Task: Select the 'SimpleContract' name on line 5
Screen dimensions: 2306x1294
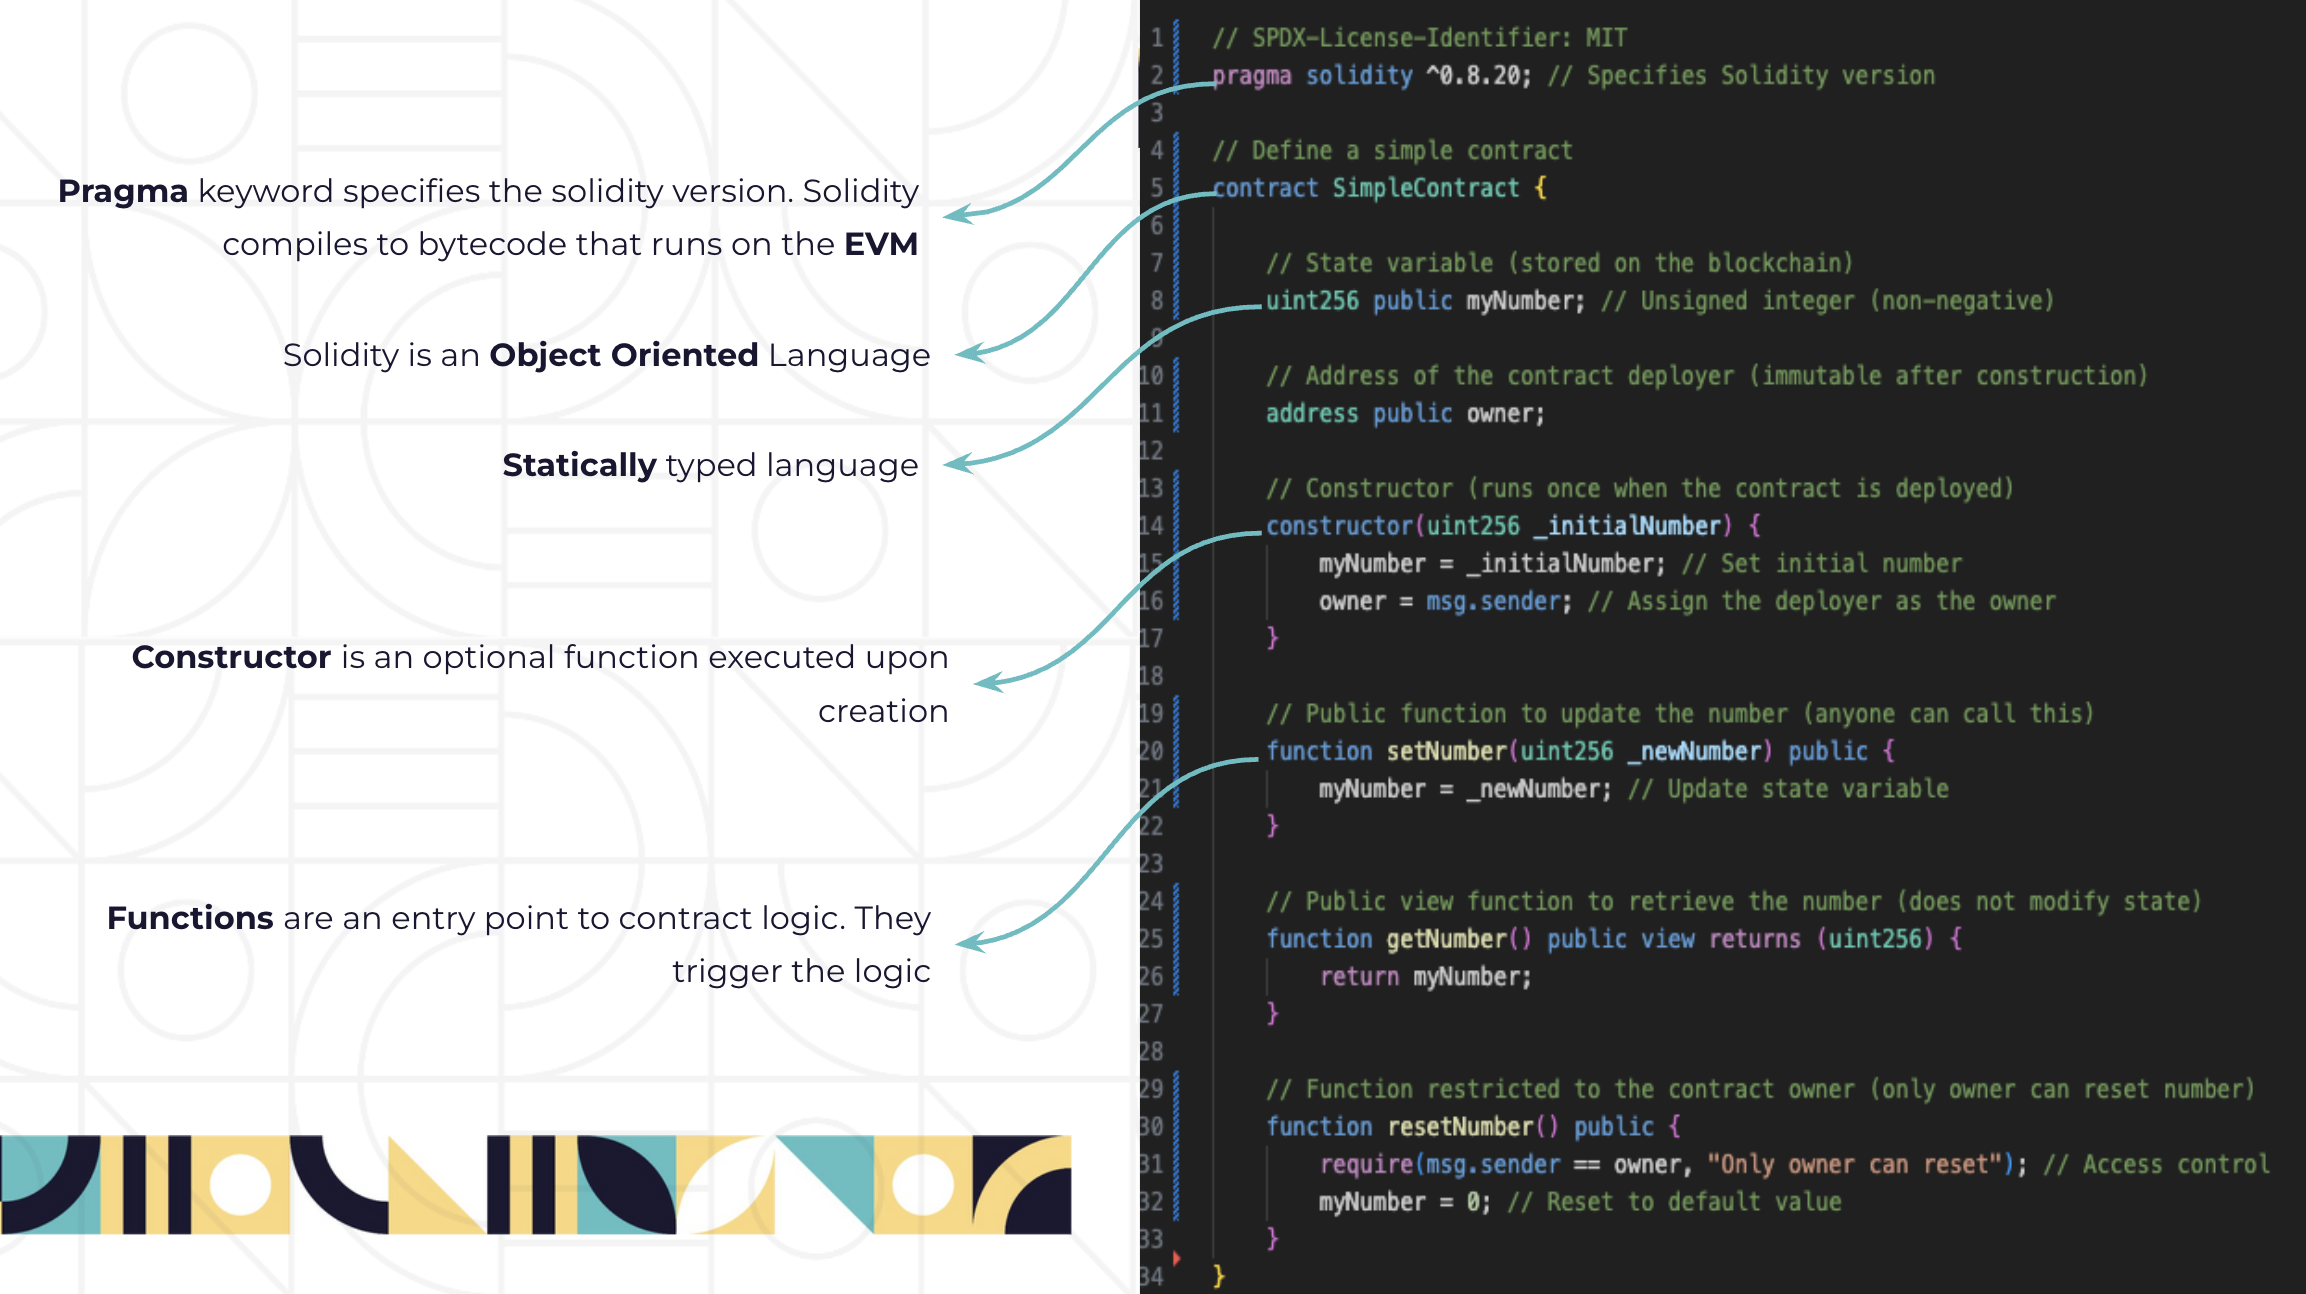Action: pos(1425,188)
